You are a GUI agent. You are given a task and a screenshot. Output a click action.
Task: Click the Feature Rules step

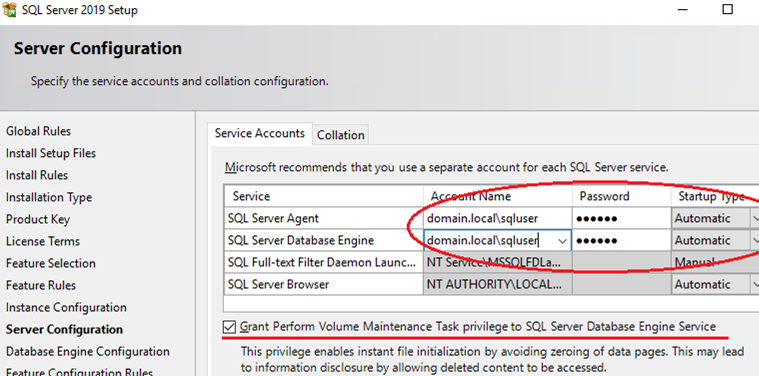(x=41, y=286)
